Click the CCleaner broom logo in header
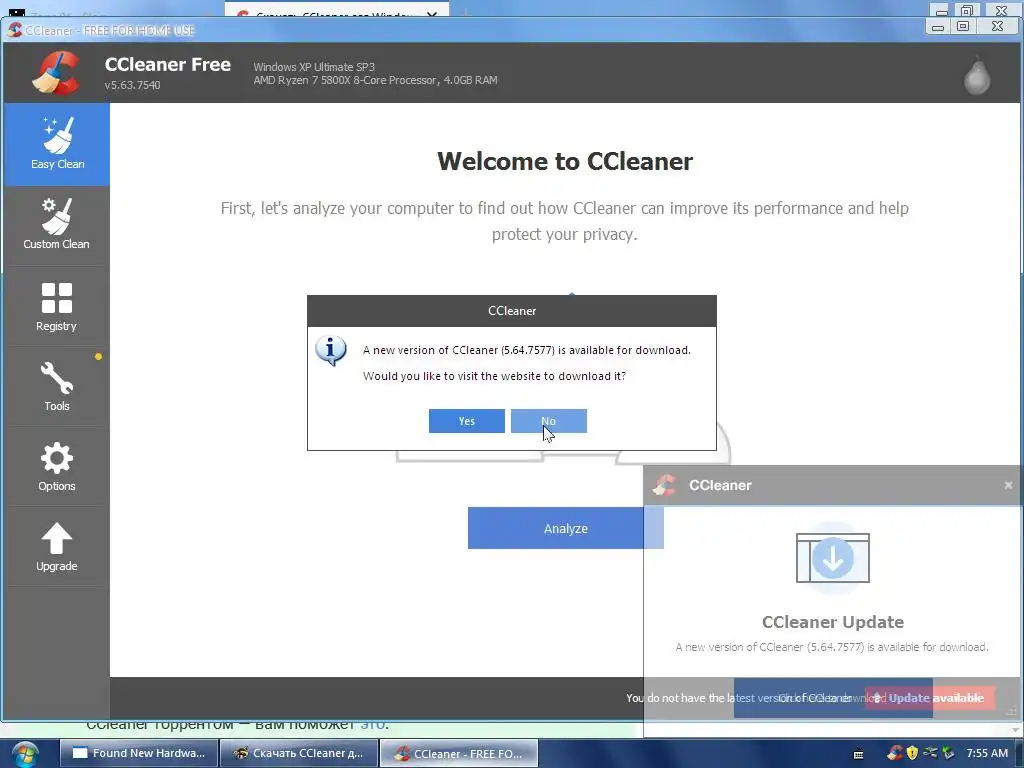1024x768 pixels. tap(56, 73)
